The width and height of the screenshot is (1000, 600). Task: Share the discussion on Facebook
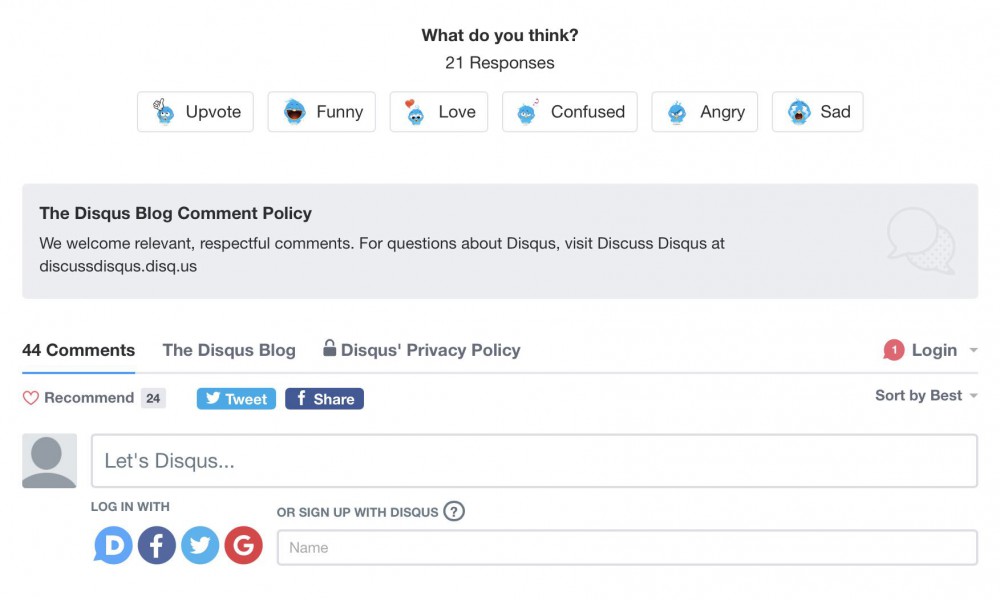324,399
